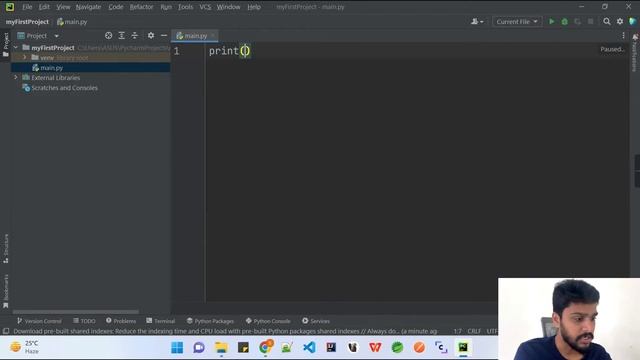Open the user account icon dropdown
The height and width of the screenshot is (360, 640).
click(477, 22)
